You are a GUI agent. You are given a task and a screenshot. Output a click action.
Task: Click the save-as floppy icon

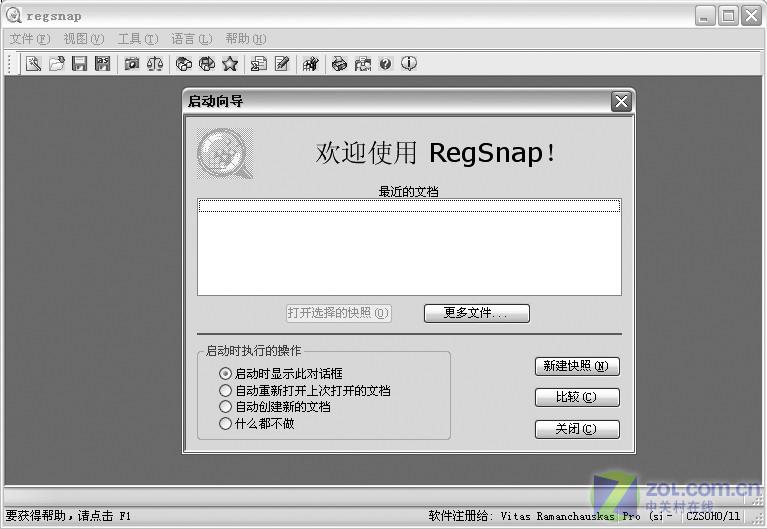pos(102,64)
